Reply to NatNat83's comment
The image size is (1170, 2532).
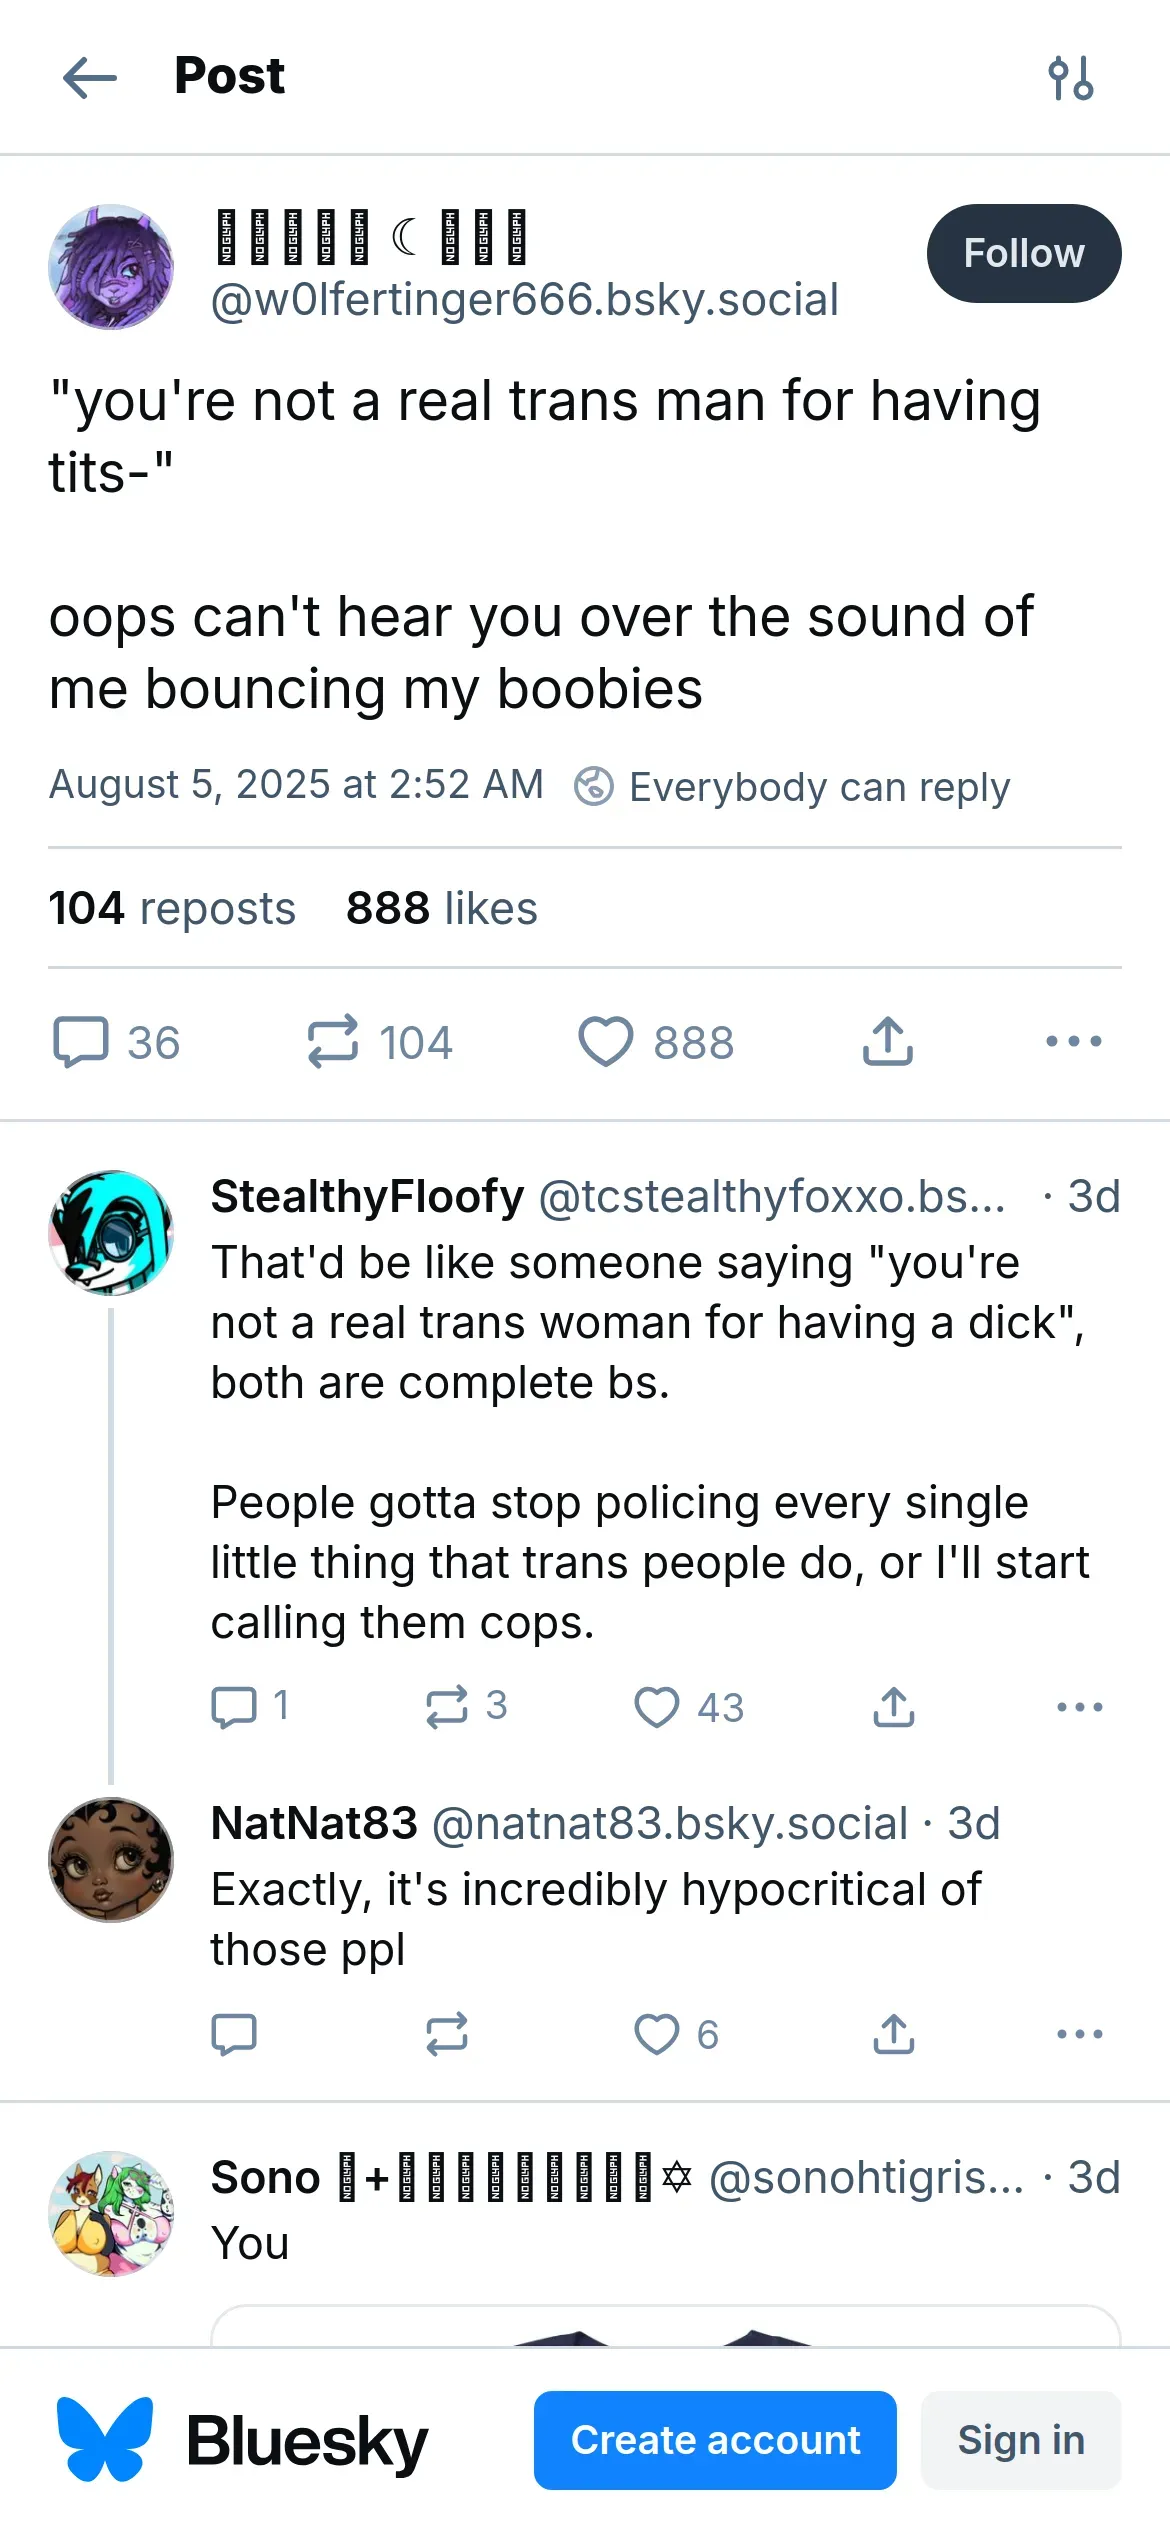(x=234, y=2034)
